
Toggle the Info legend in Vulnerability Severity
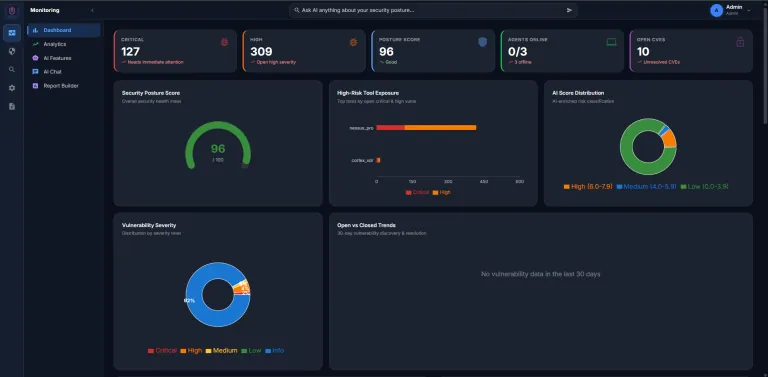pos(274,351)
